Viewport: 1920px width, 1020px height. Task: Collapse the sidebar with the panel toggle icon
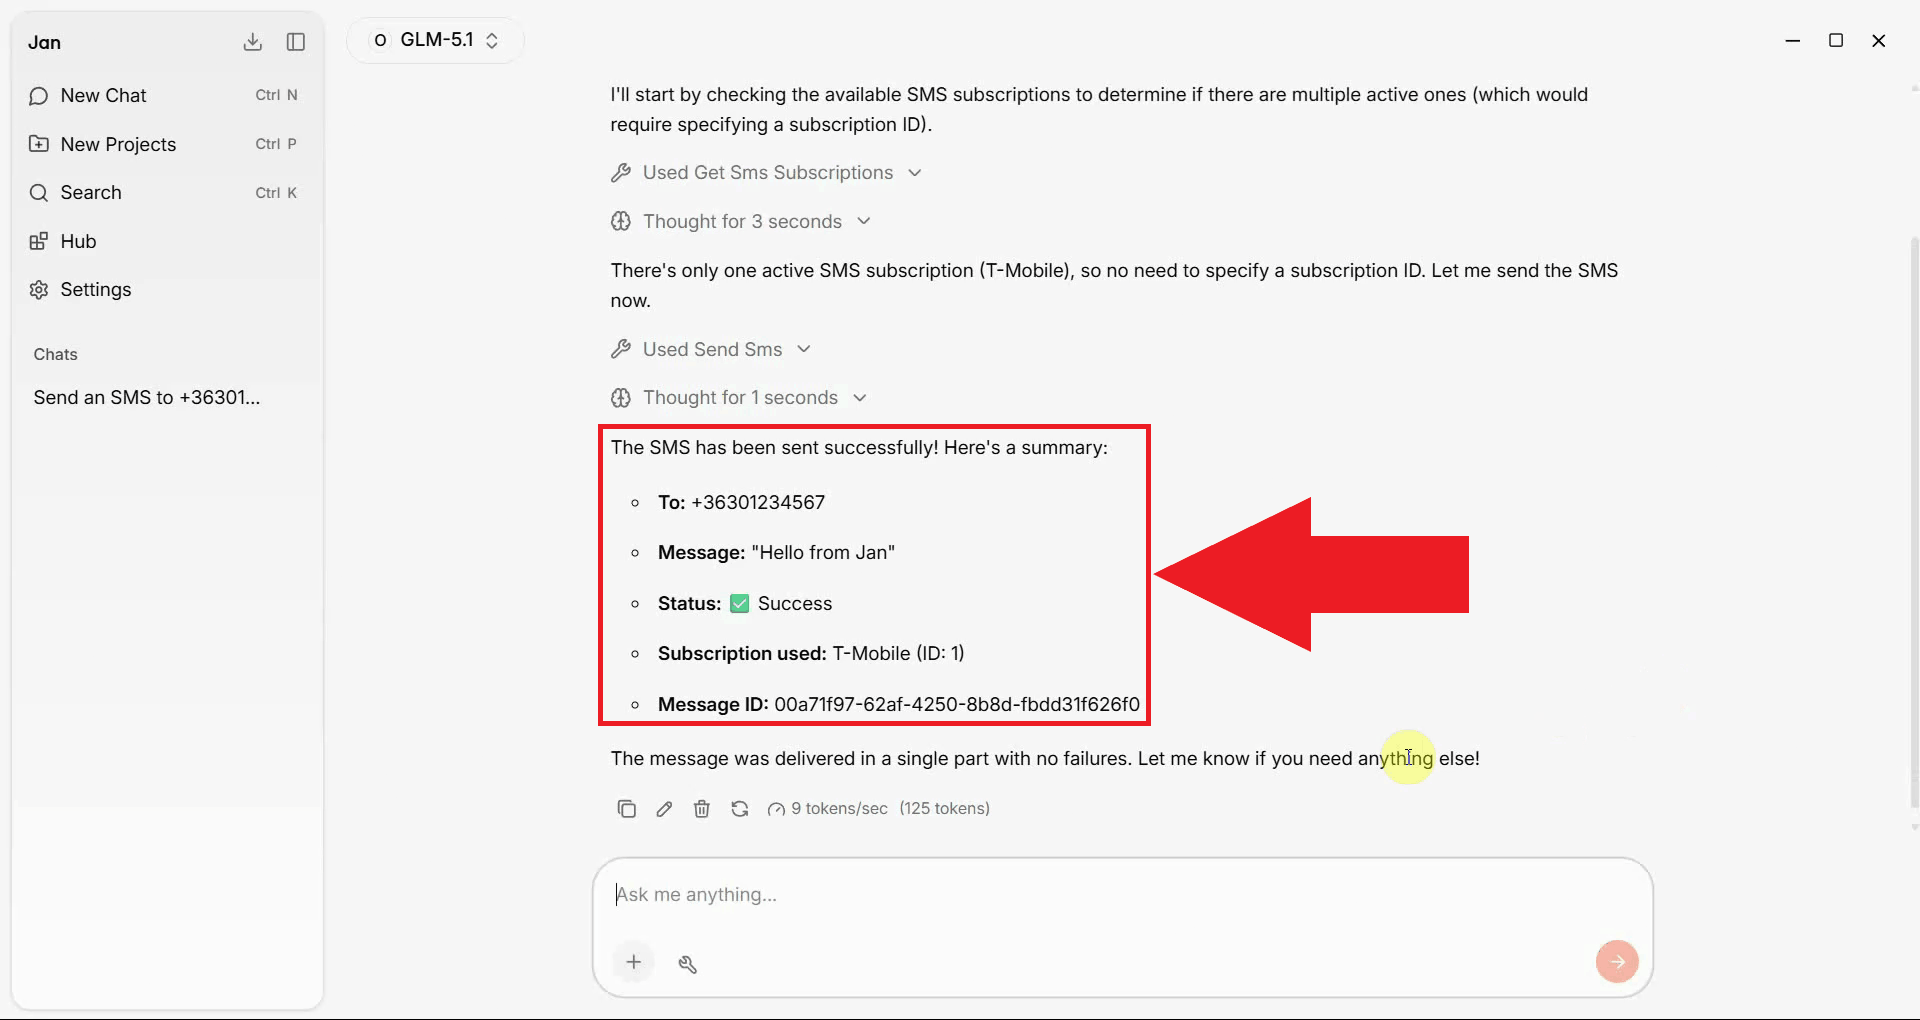click(x=296, y=42)
